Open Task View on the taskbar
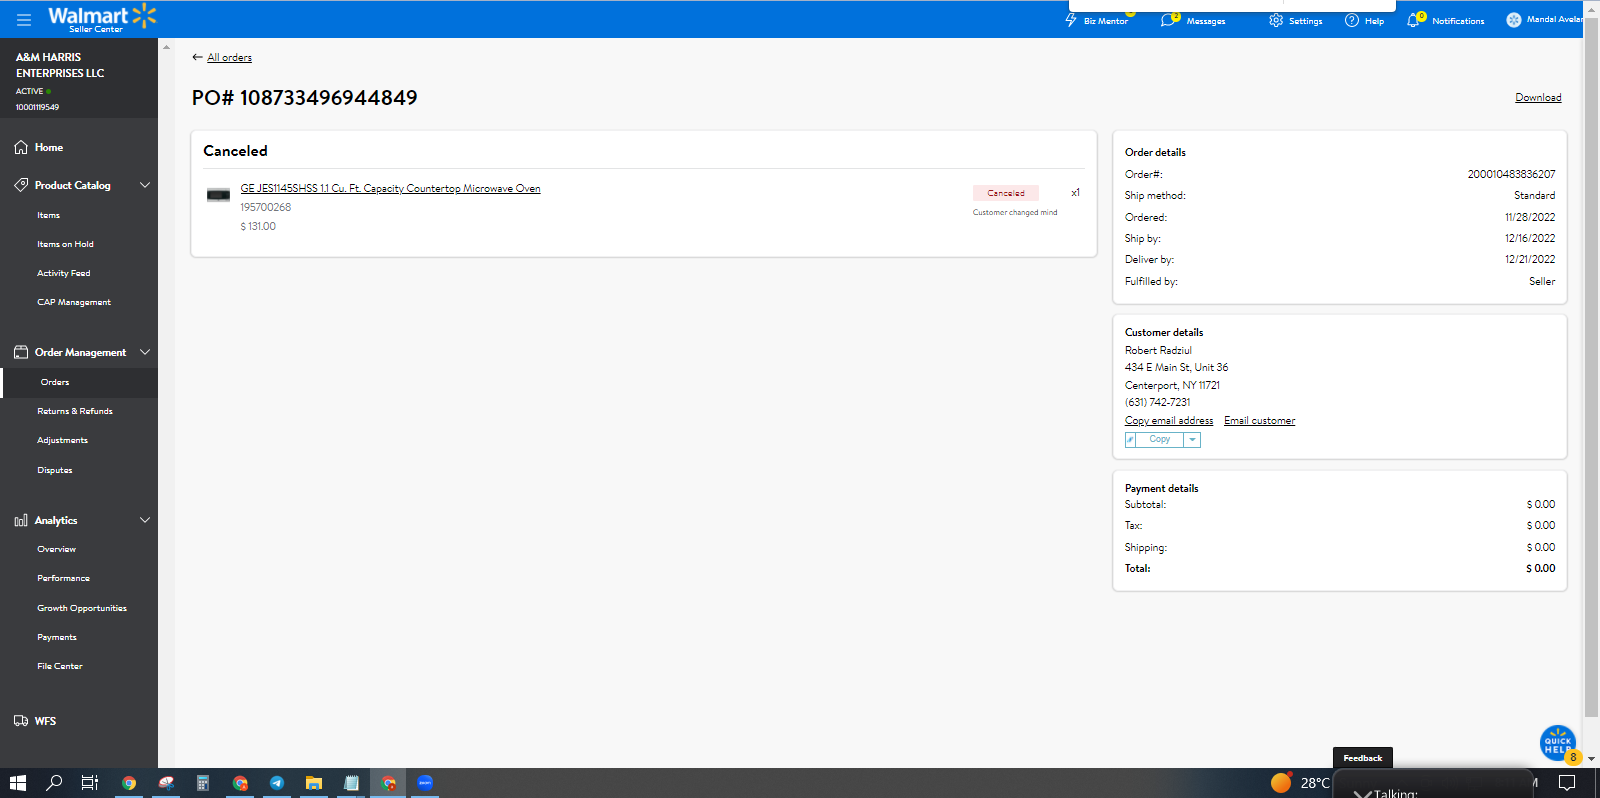 (x=90, y=783)
